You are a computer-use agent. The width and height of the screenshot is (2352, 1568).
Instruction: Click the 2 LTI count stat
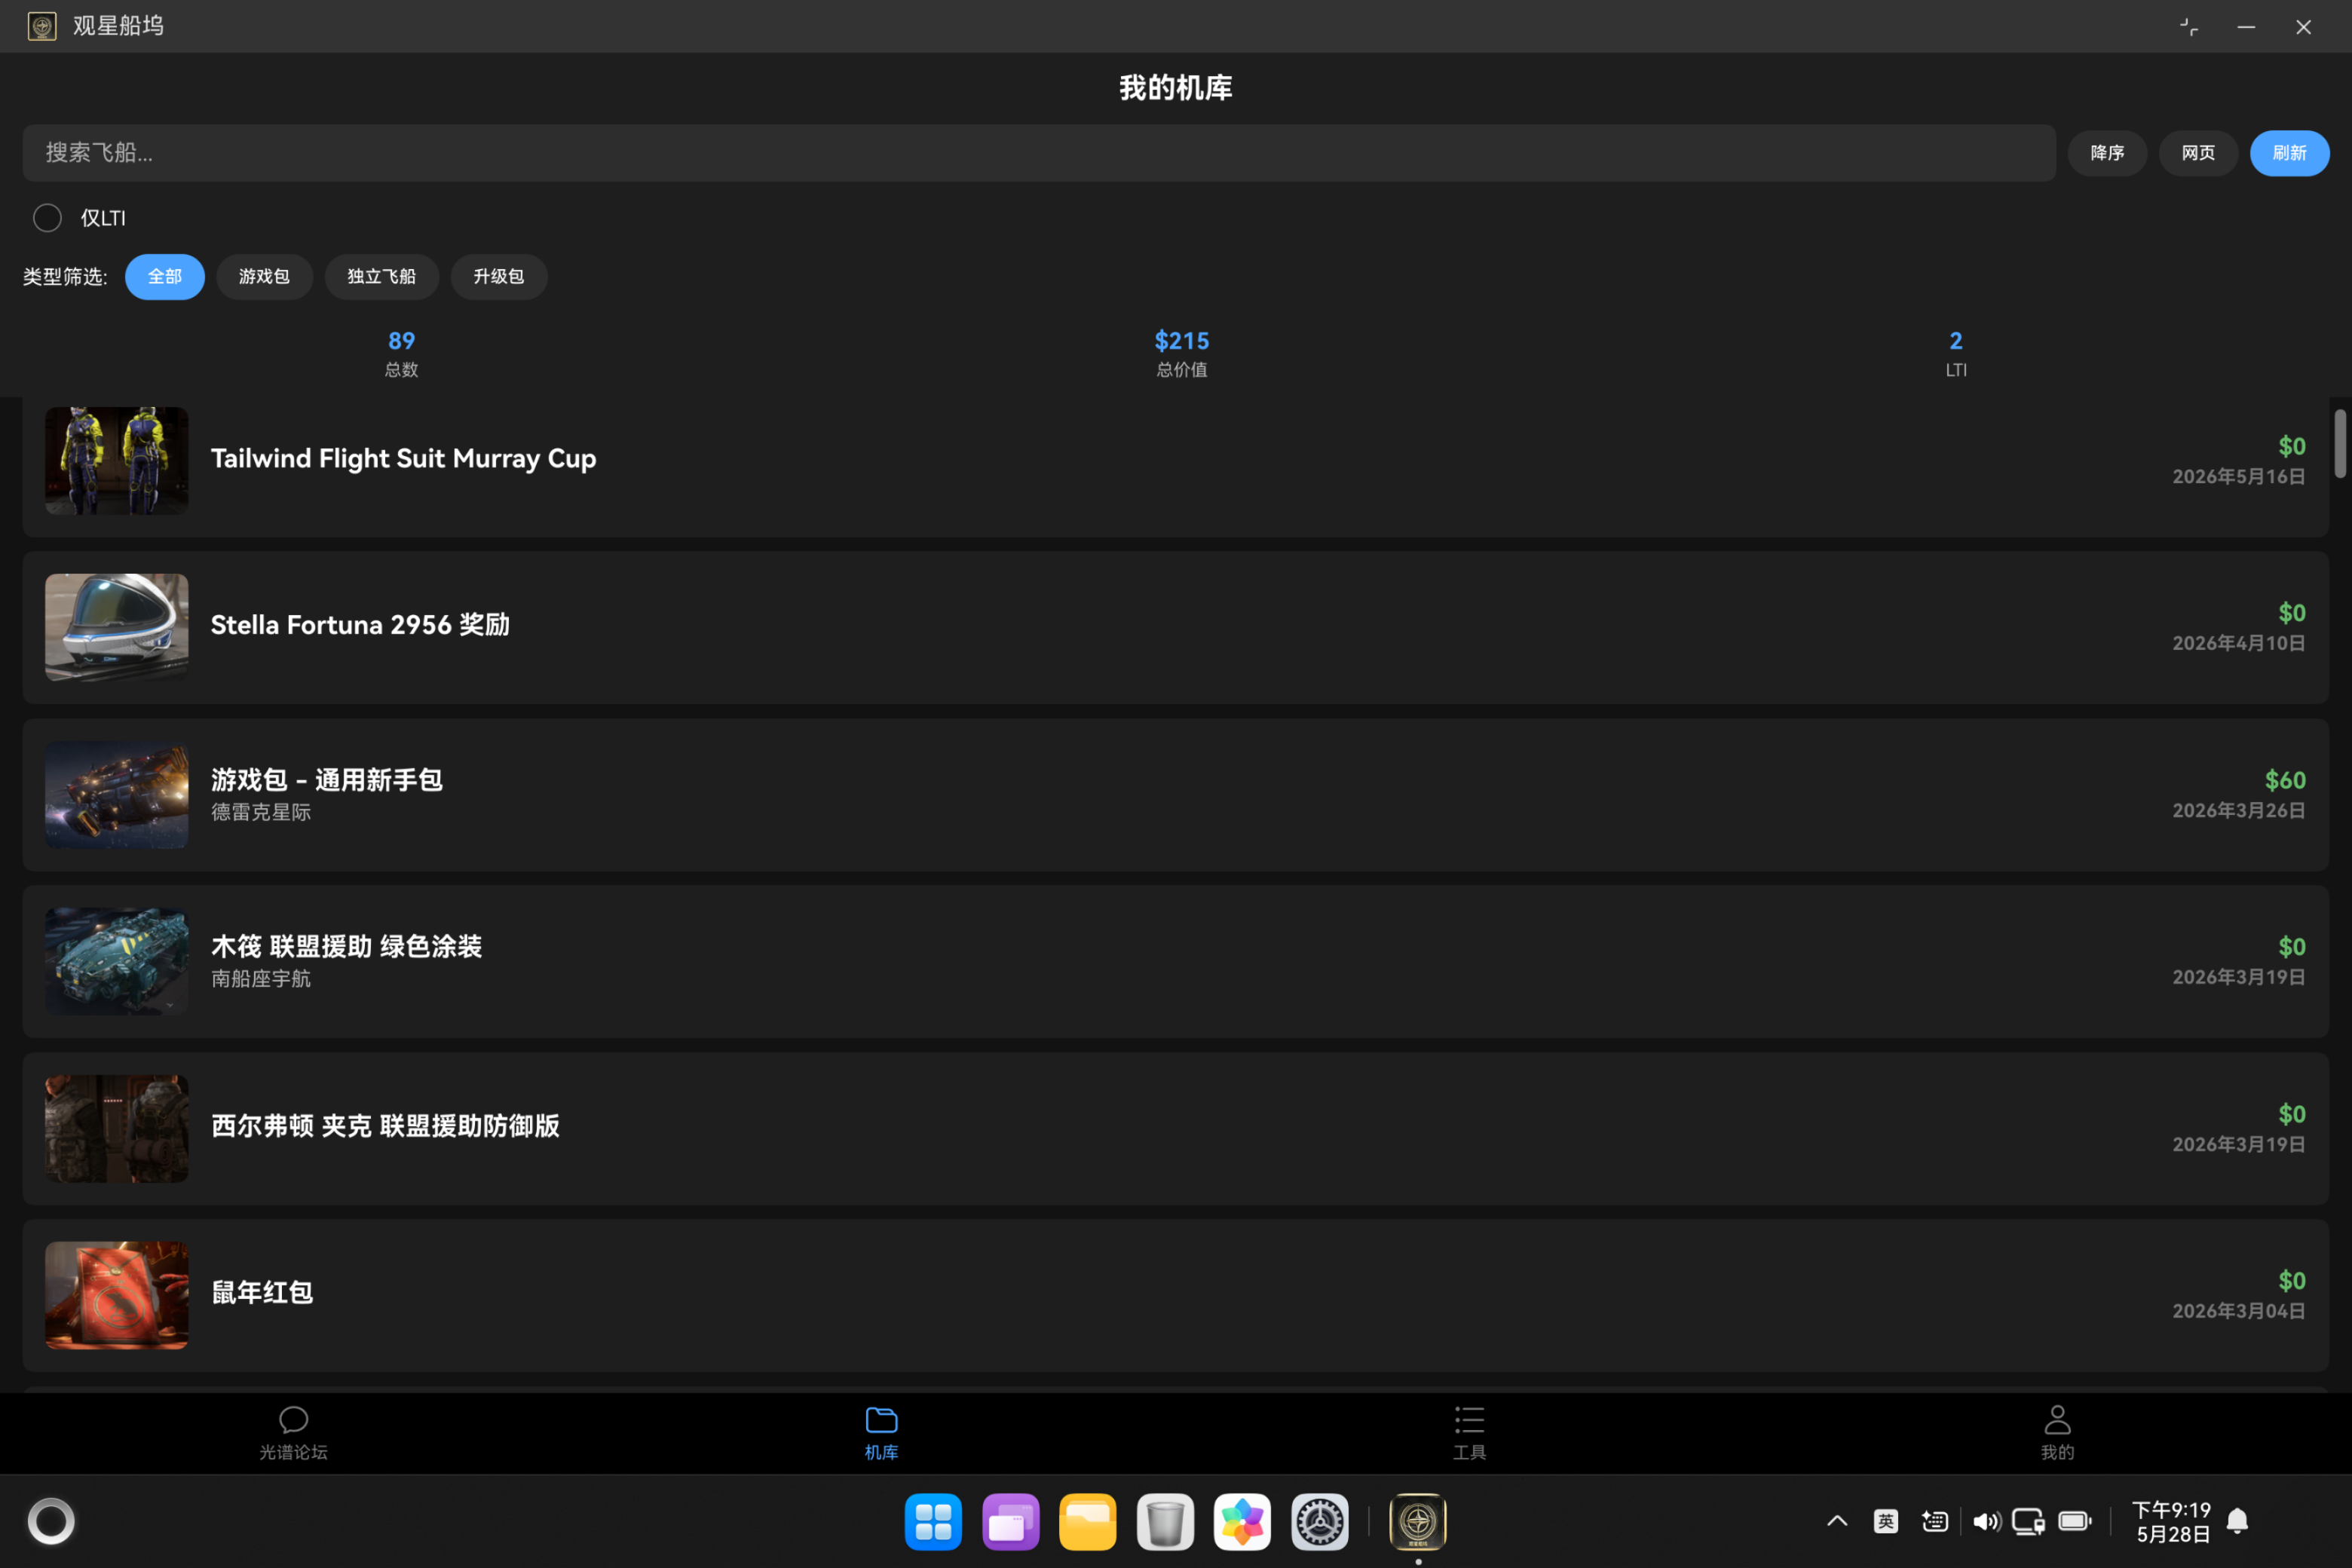click(x=1956, y=354)
